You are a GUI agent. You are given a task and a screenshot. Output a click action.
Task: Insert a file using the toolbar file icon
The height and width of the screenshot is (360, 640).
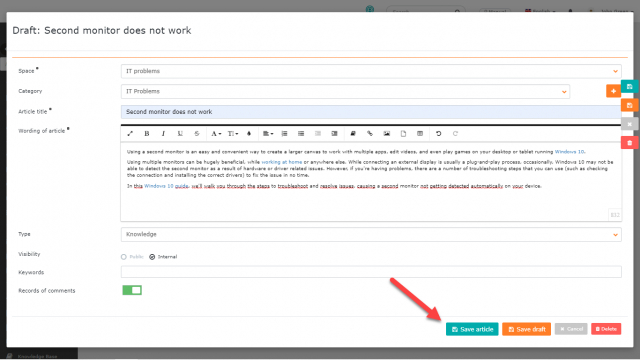pos(403,133)
